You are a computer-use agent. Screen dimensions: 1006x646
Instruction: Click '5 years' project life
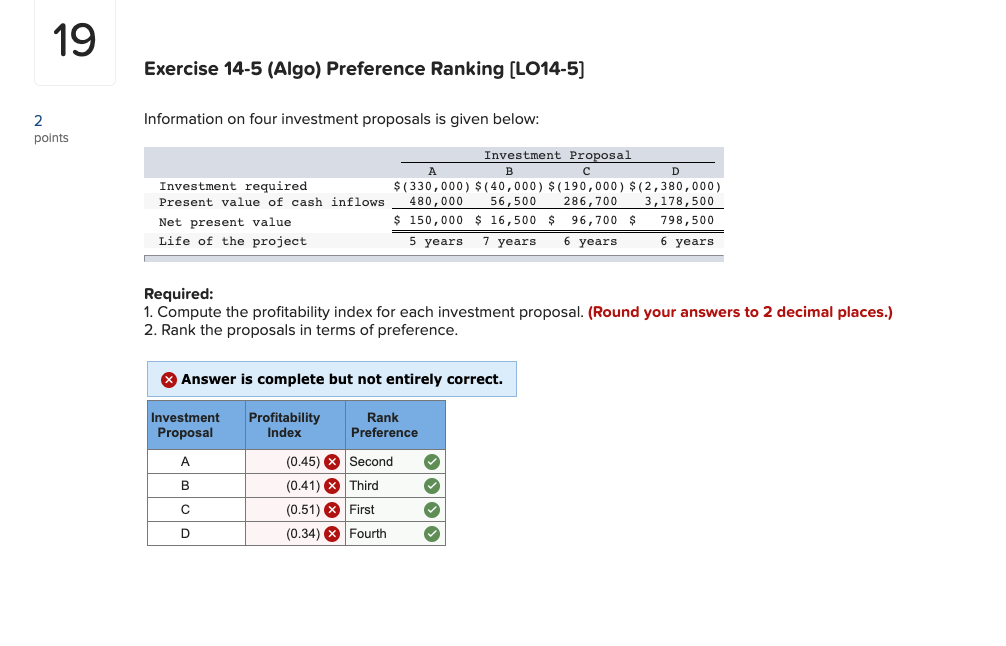pyautogui.click(x=436, y=241)
